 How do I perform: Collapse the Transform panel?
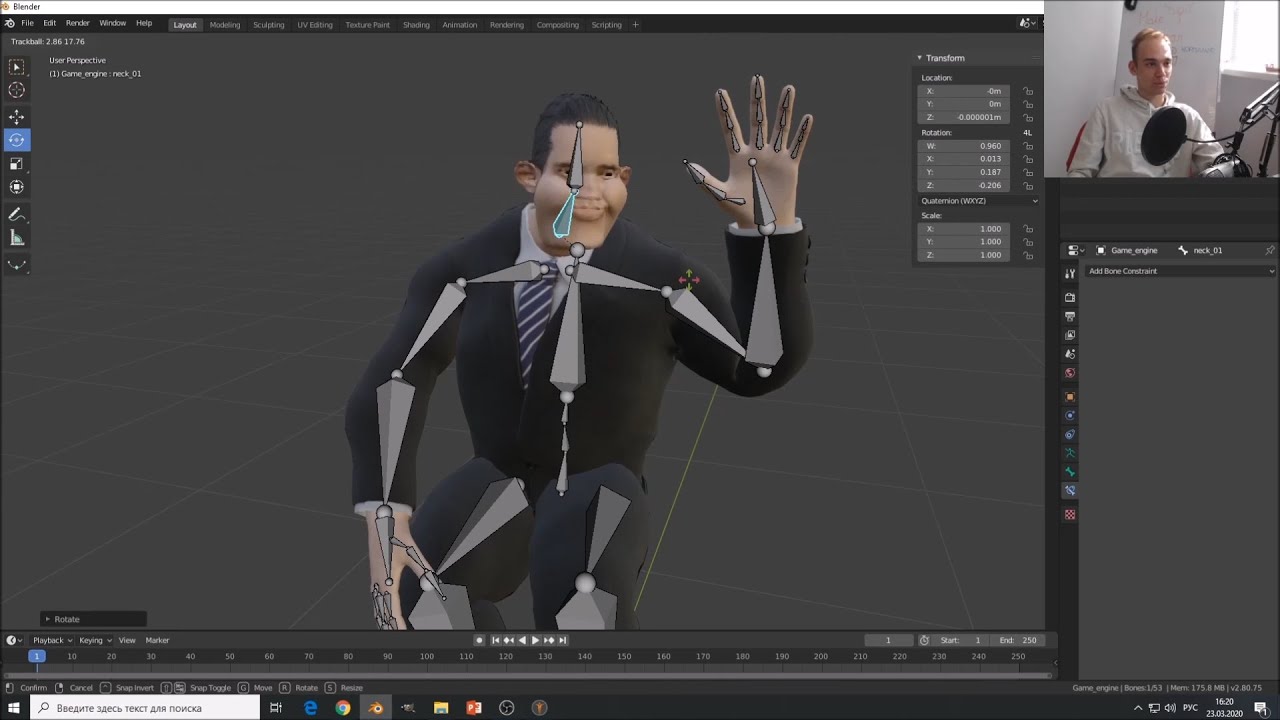tap(919, 58)
